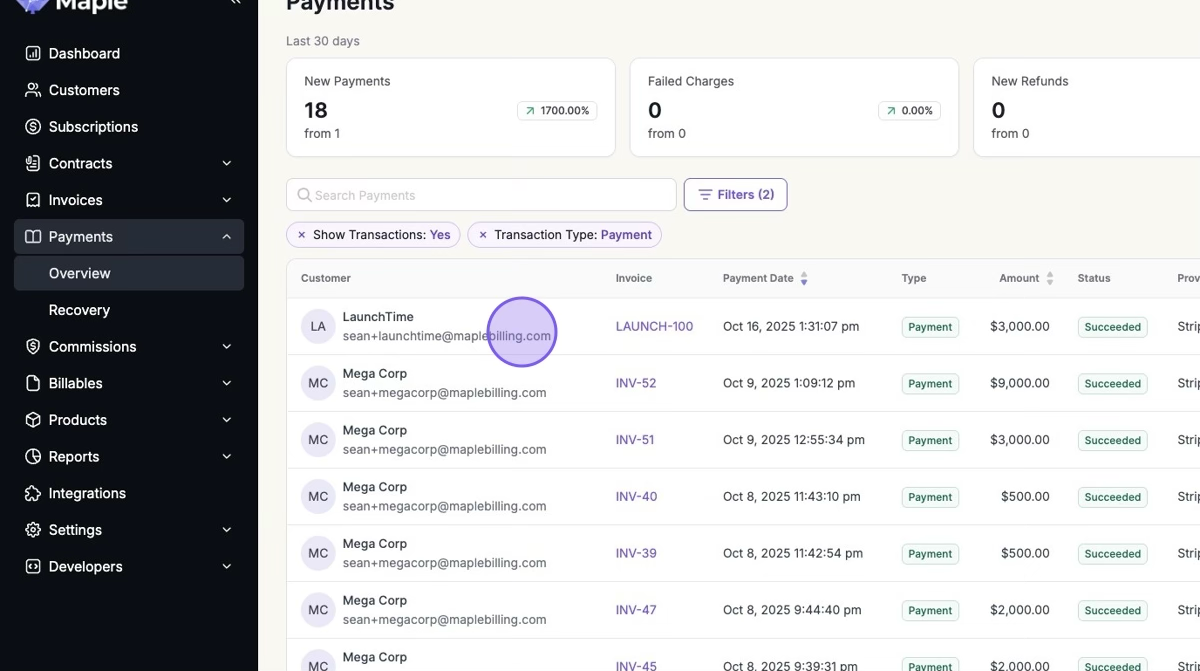Click the Customers people icon
The width and height of the screenshot is (1200, 671).
pyautogui.click(x=33, y=90)
